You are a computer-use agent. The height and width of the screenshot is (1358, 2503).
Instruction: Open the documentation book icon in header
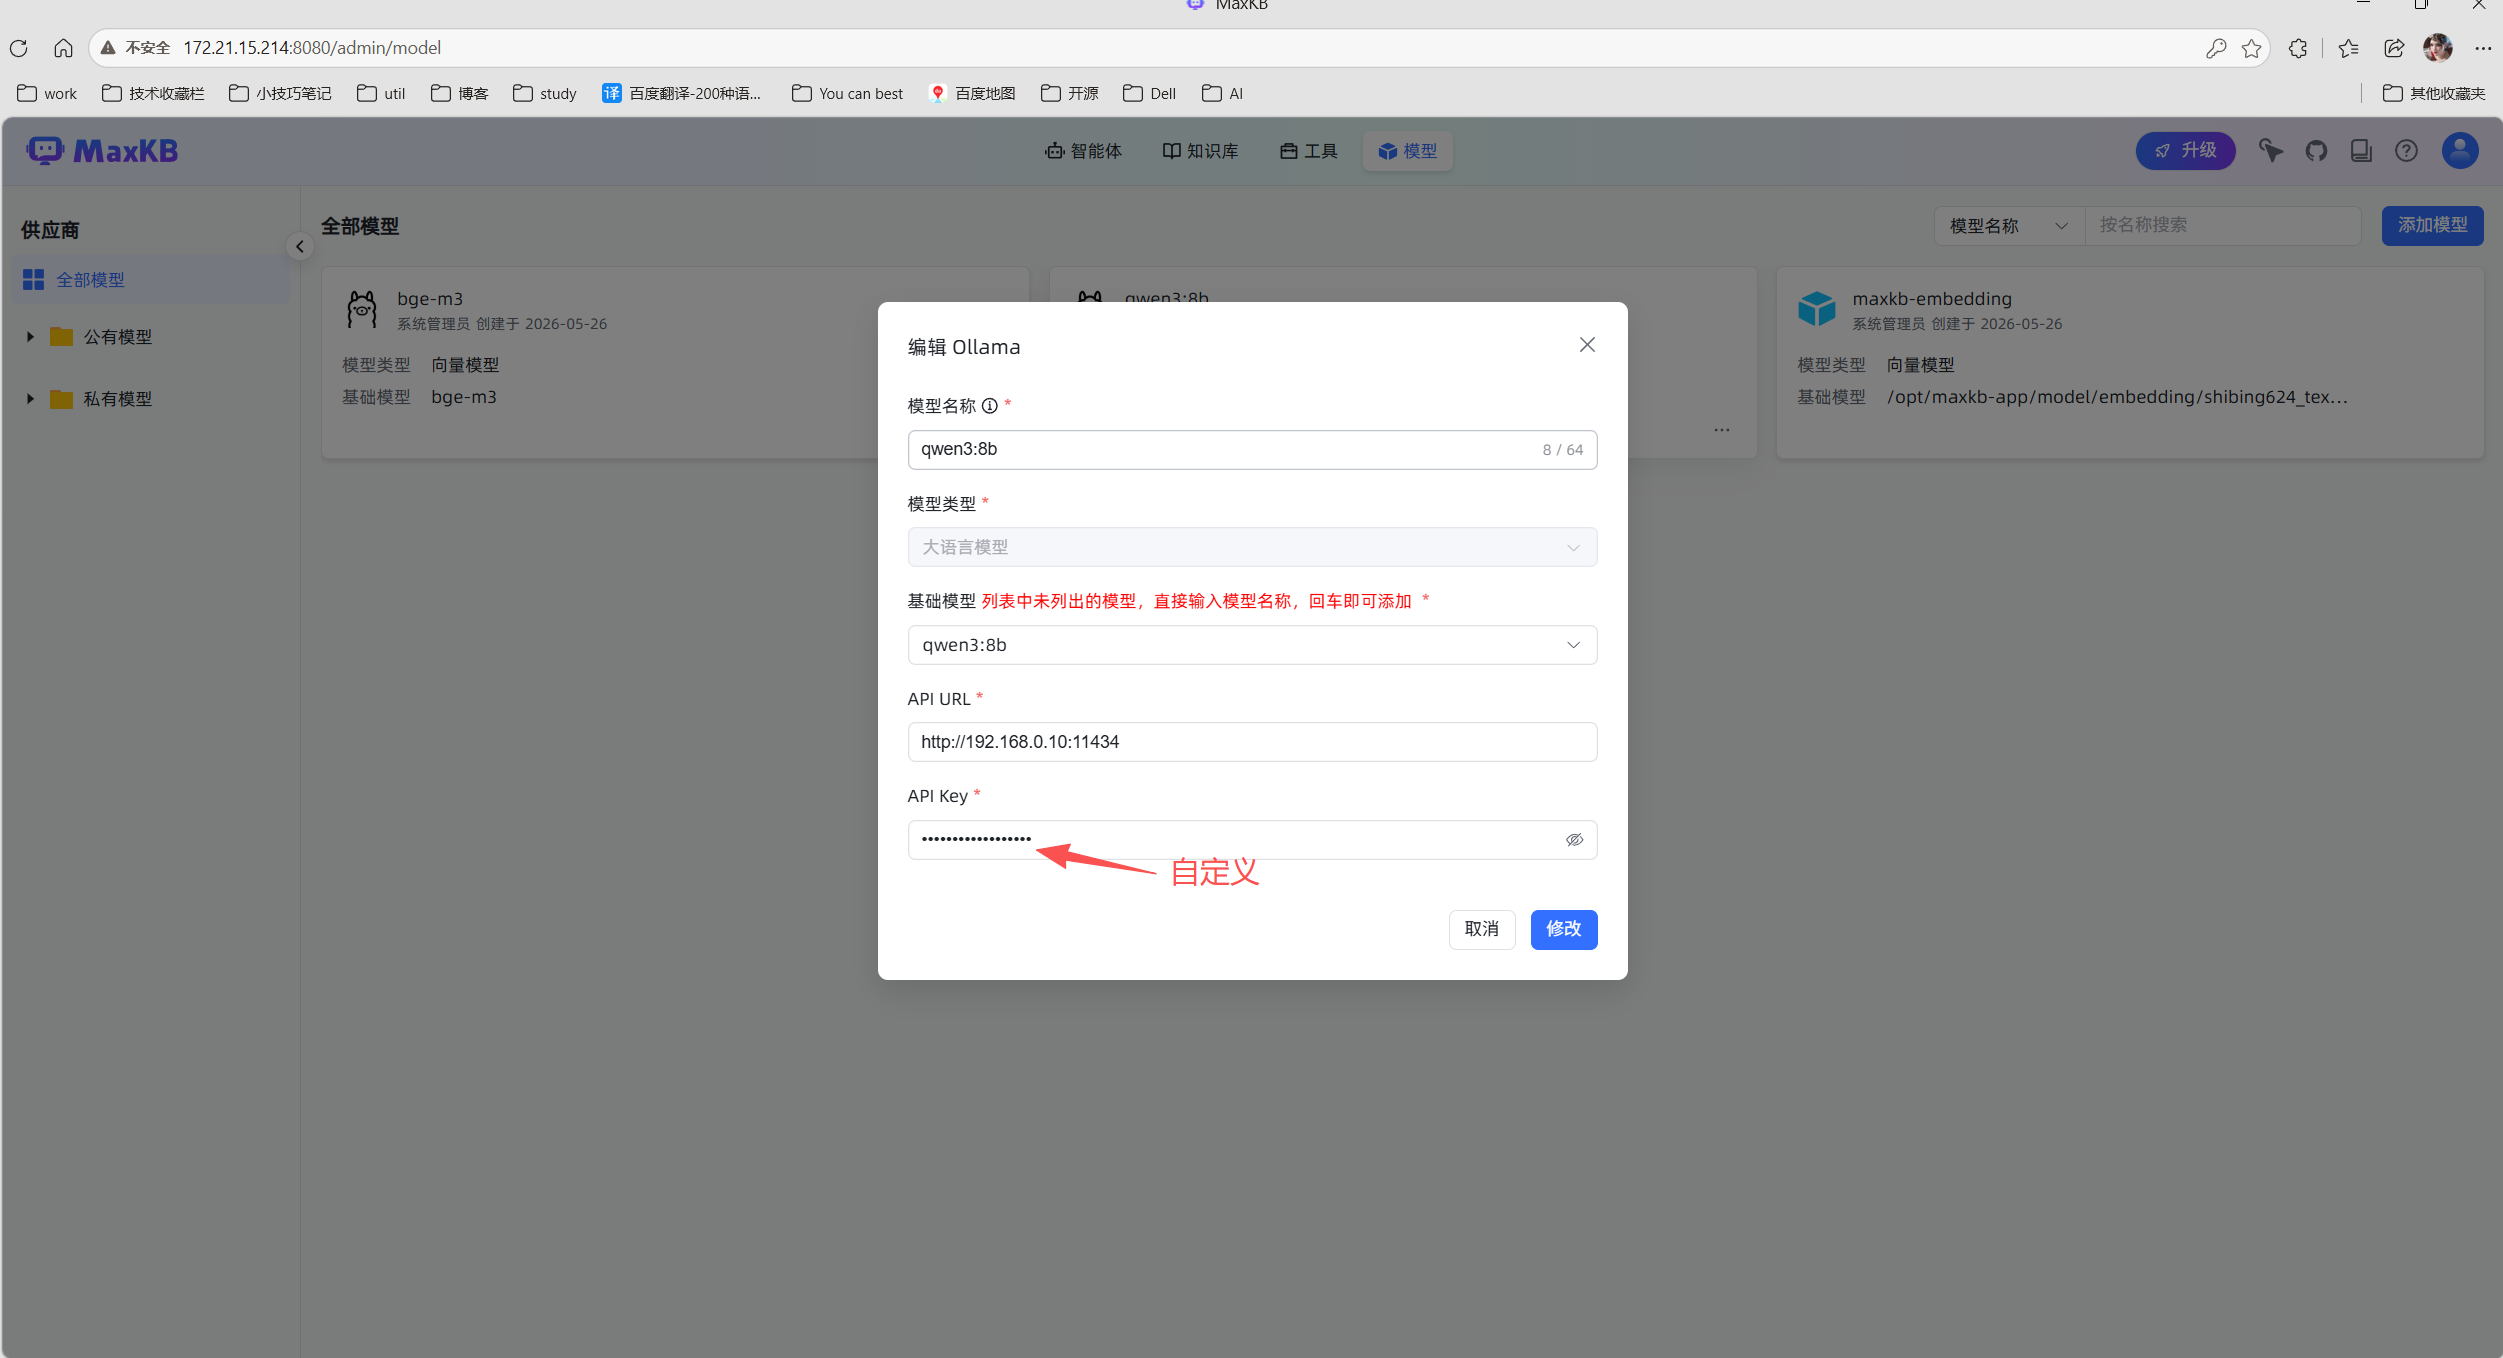(2361, 151)
